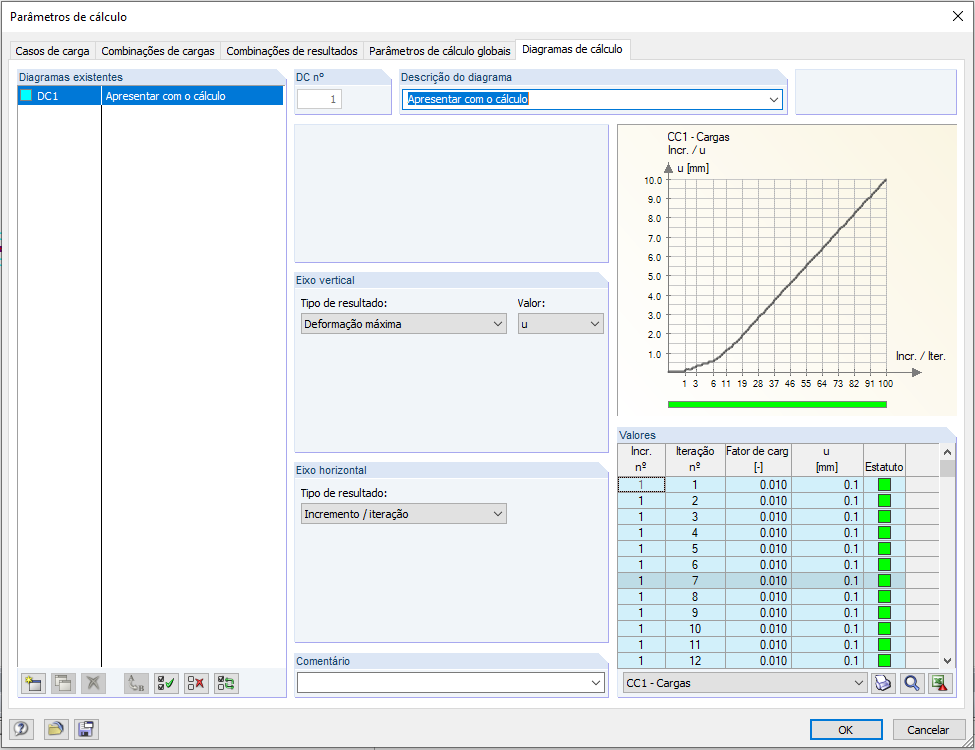Click the values table scrollbar thumb
This screenshot has width=975, height=750.
pyautogui.click(x=947, y=468)
